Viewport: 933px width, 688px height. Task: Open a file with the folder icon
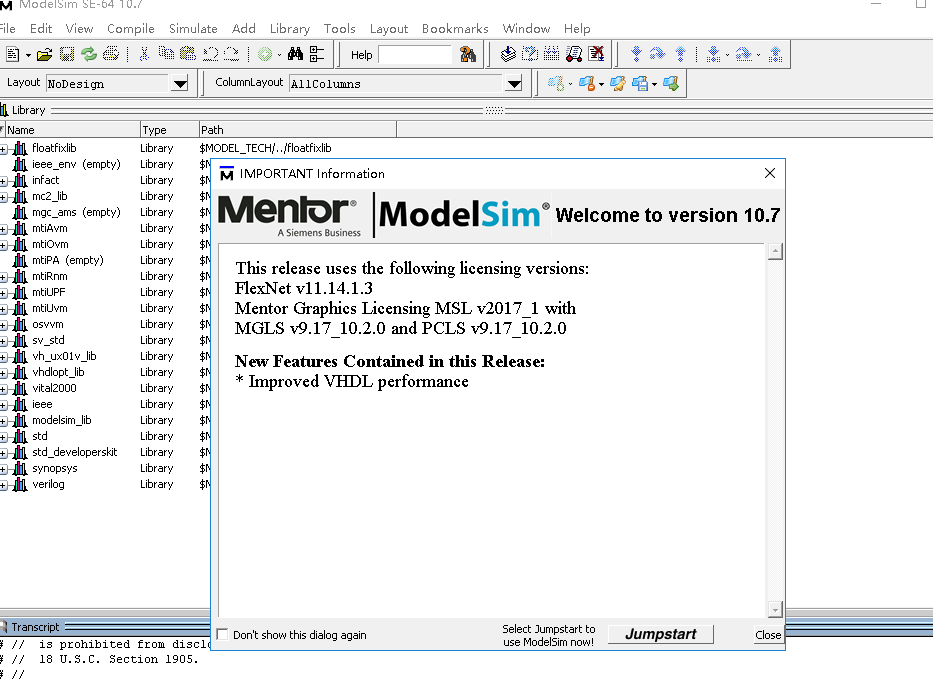(x=44, y=55)
